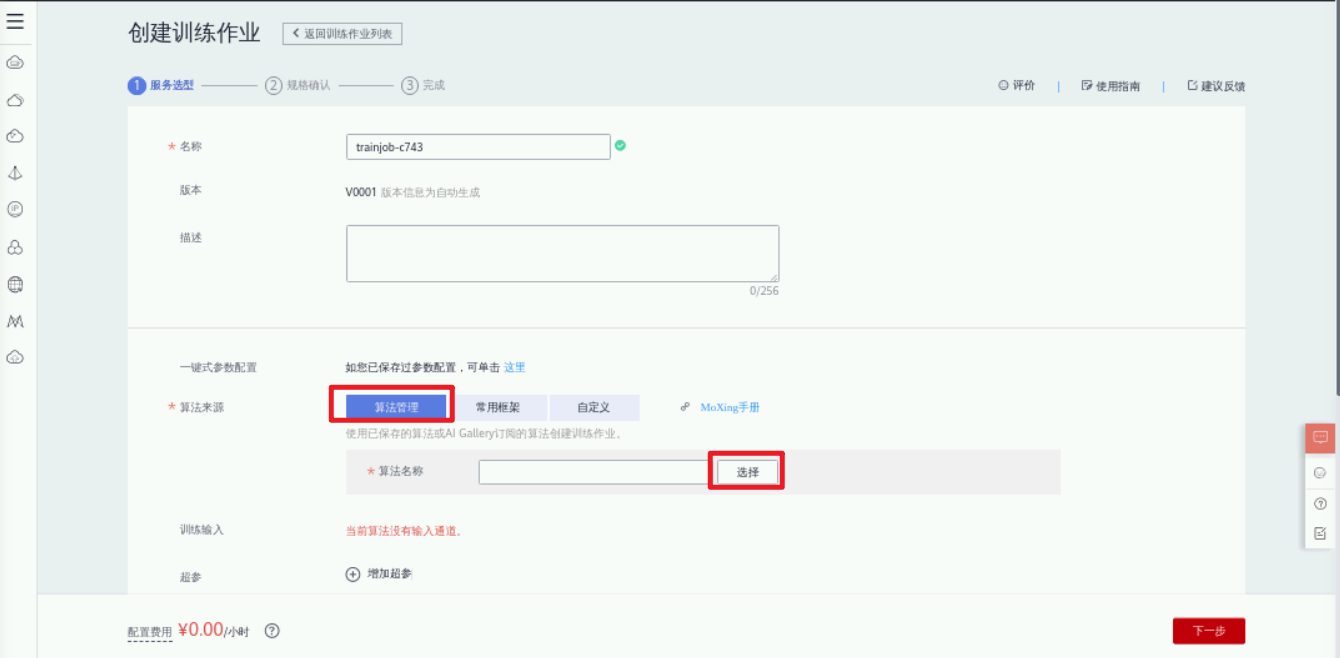Image resolution: width=1340 pixels, height=658 pixels.
Task: Click inside the 描述 text area
Action: point(563,253)
